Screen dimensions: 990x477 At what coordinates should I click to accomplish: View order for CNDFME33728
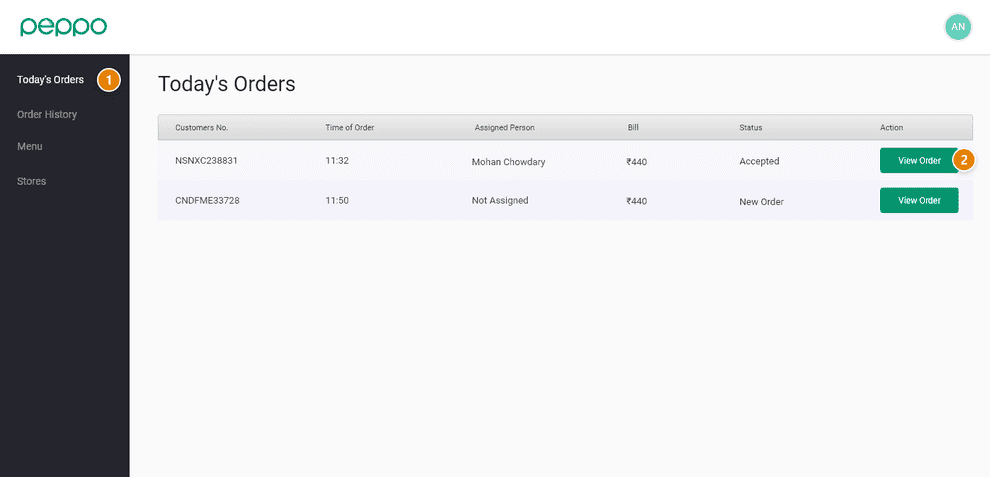(x=918, y=200)
